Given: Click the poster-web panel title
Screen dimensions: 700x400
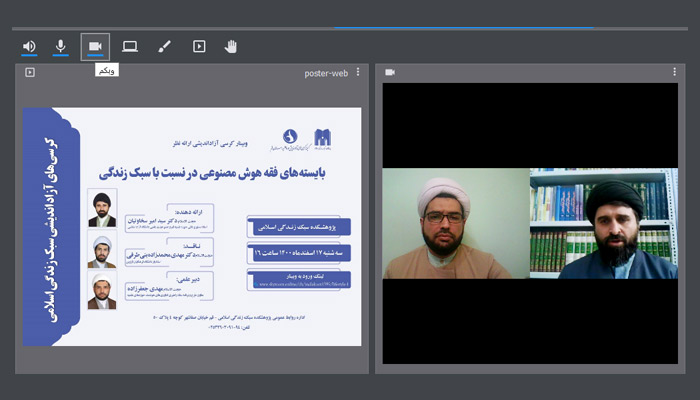Looking at the screenshot, I should pos(326,73).
